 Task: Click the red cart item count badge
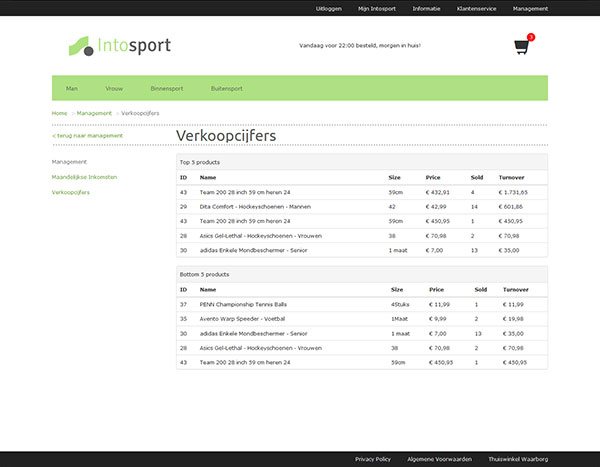click(x=530, y=37)
